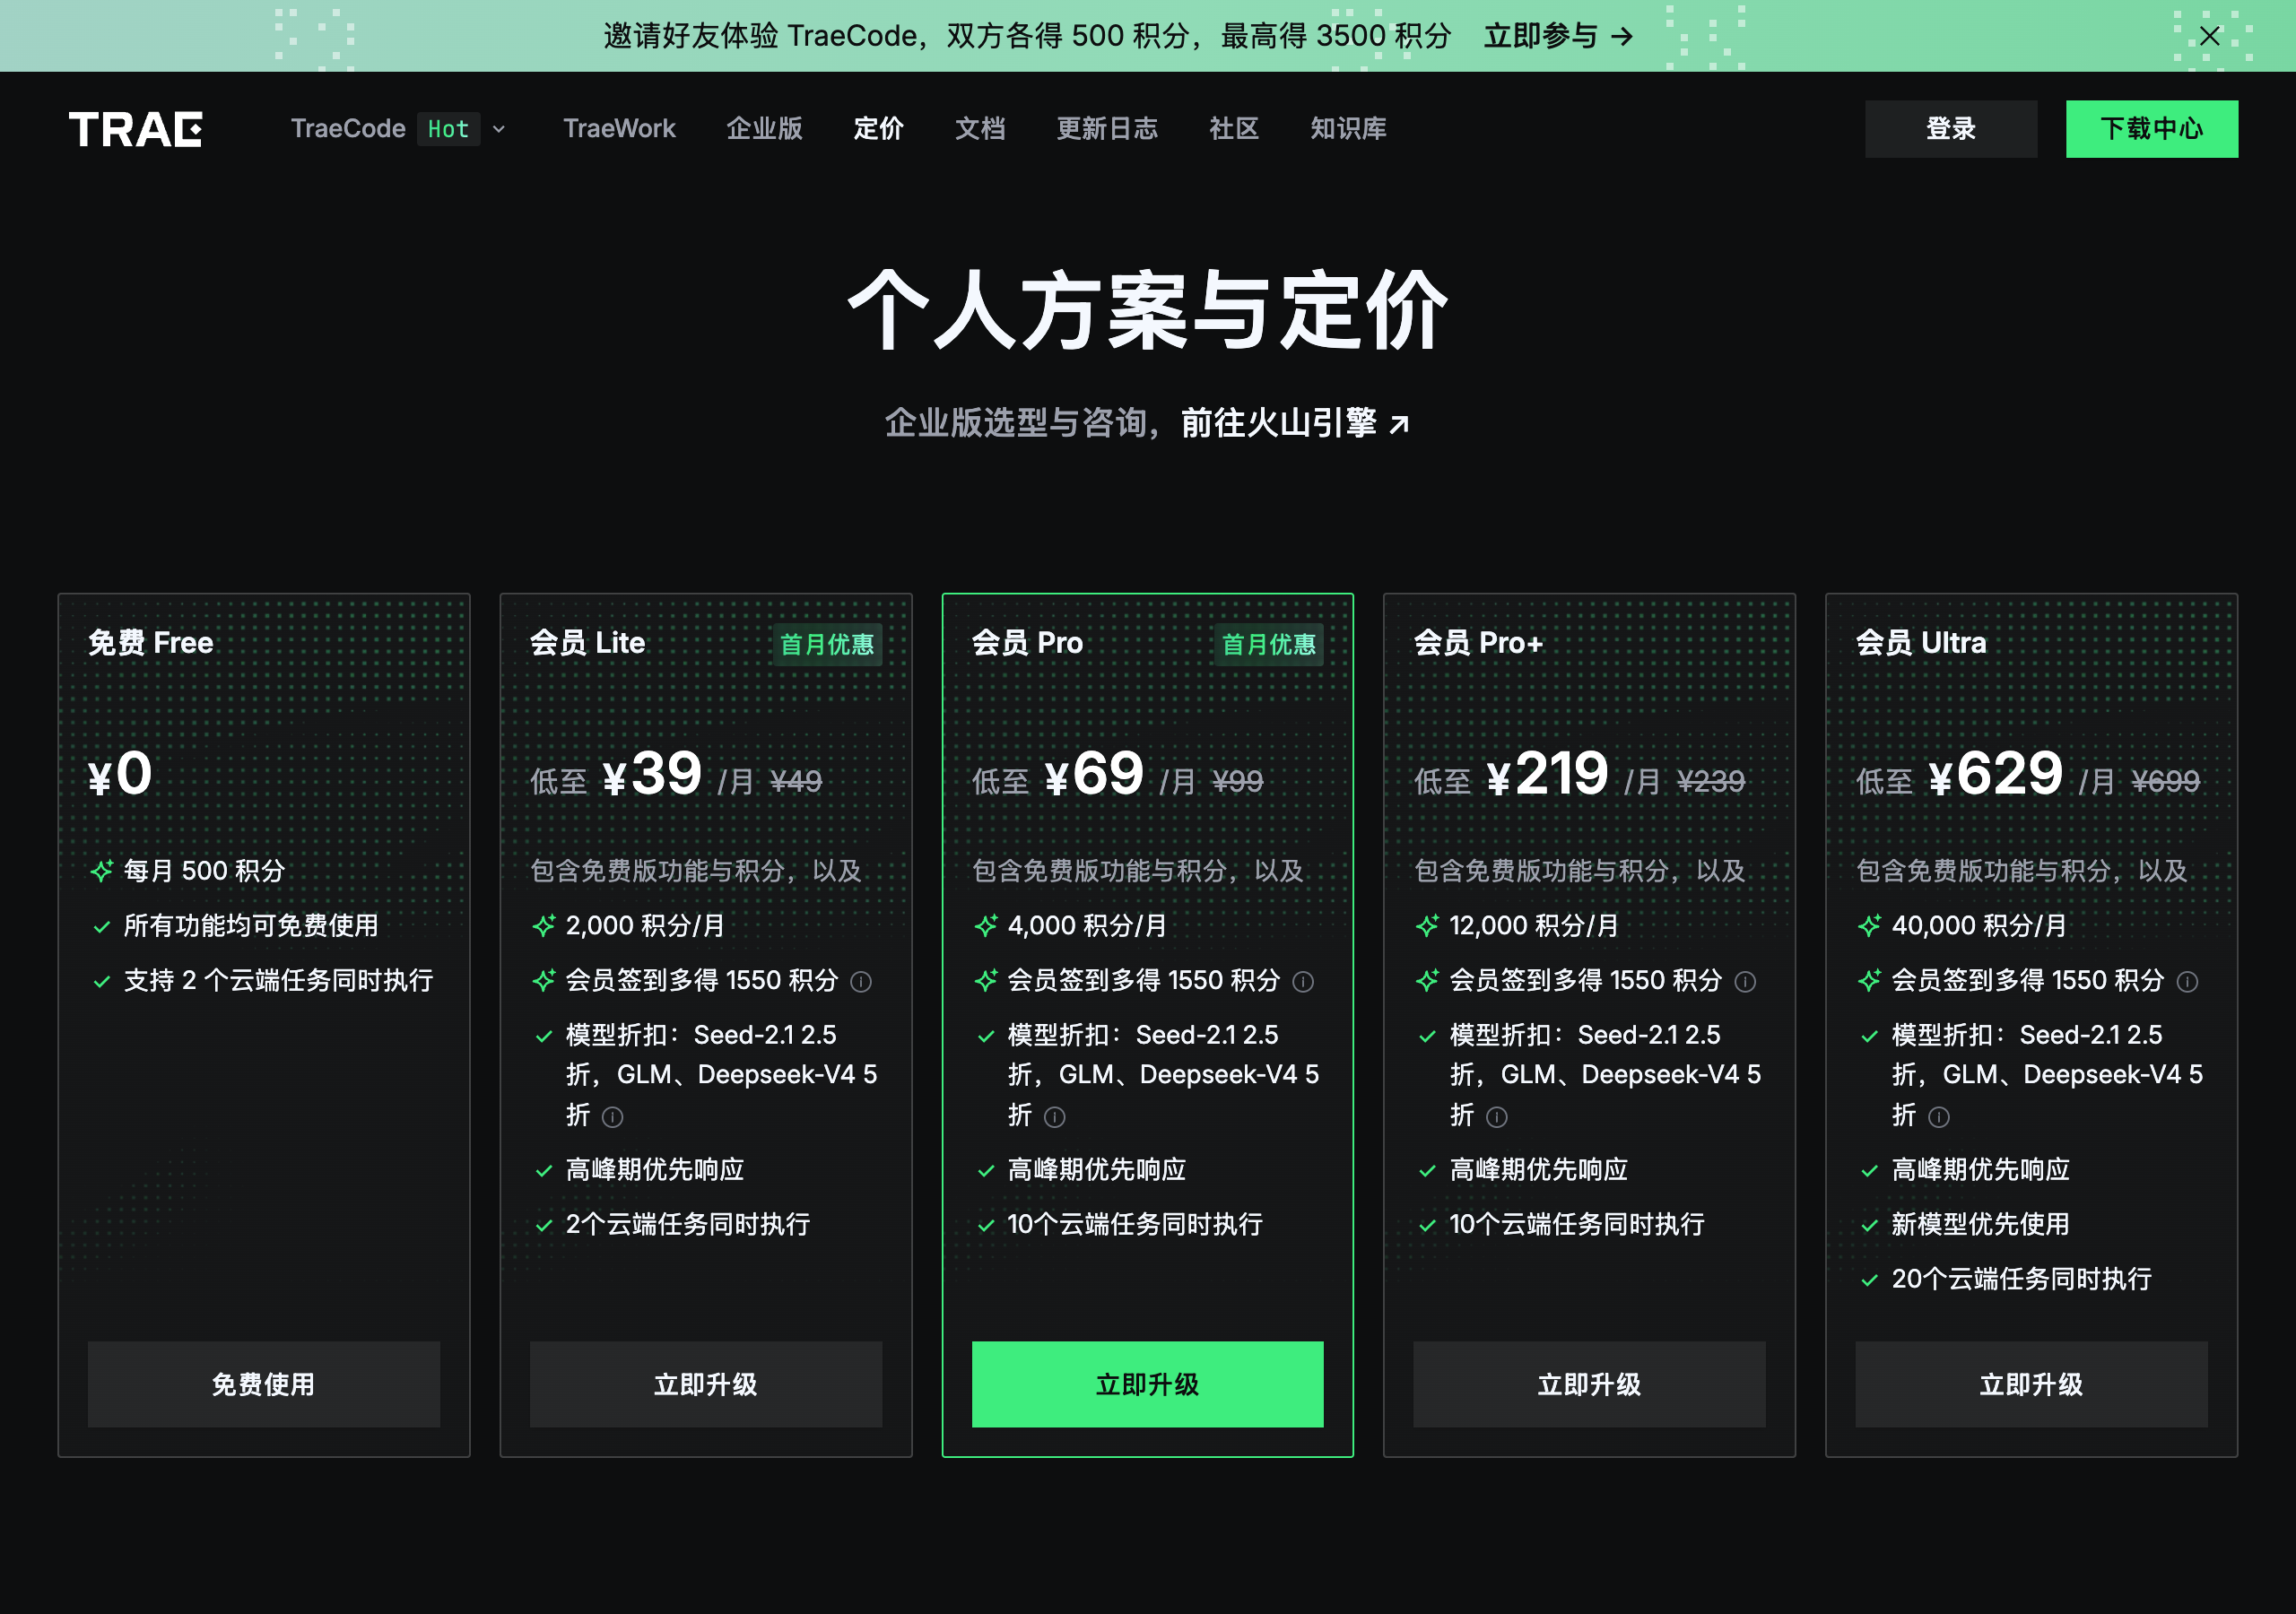Click Pro+ plan 模型折扣 info icon

pos(1497,1117)
